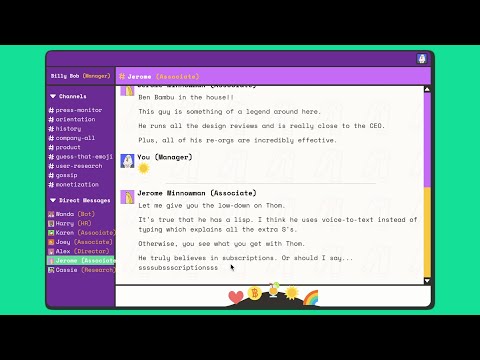Open the gossip channel

[63, 175]
